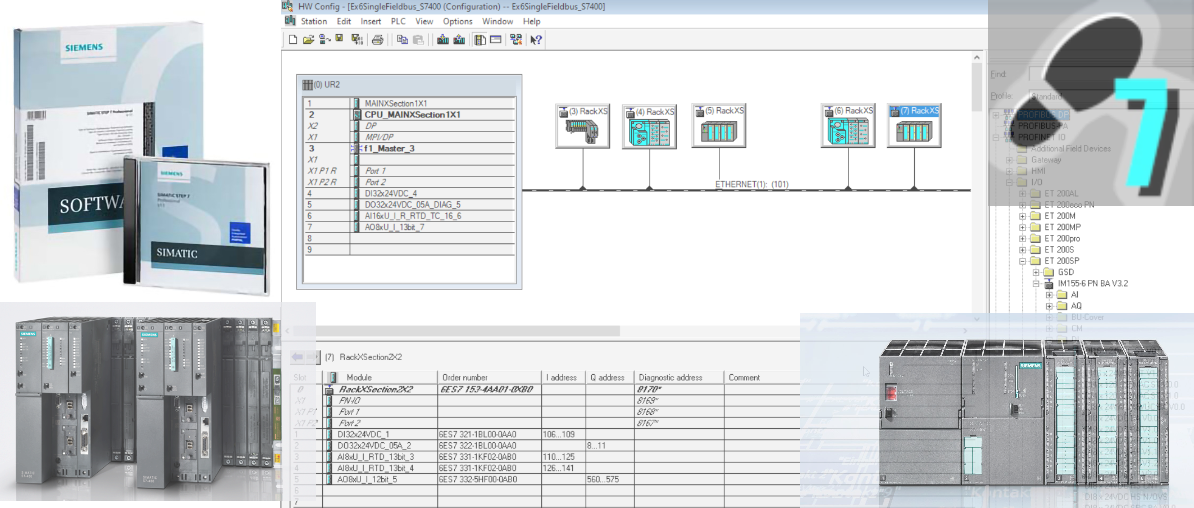Click the Configure Network toolbar icon
1194x508 pixels.
516,40
